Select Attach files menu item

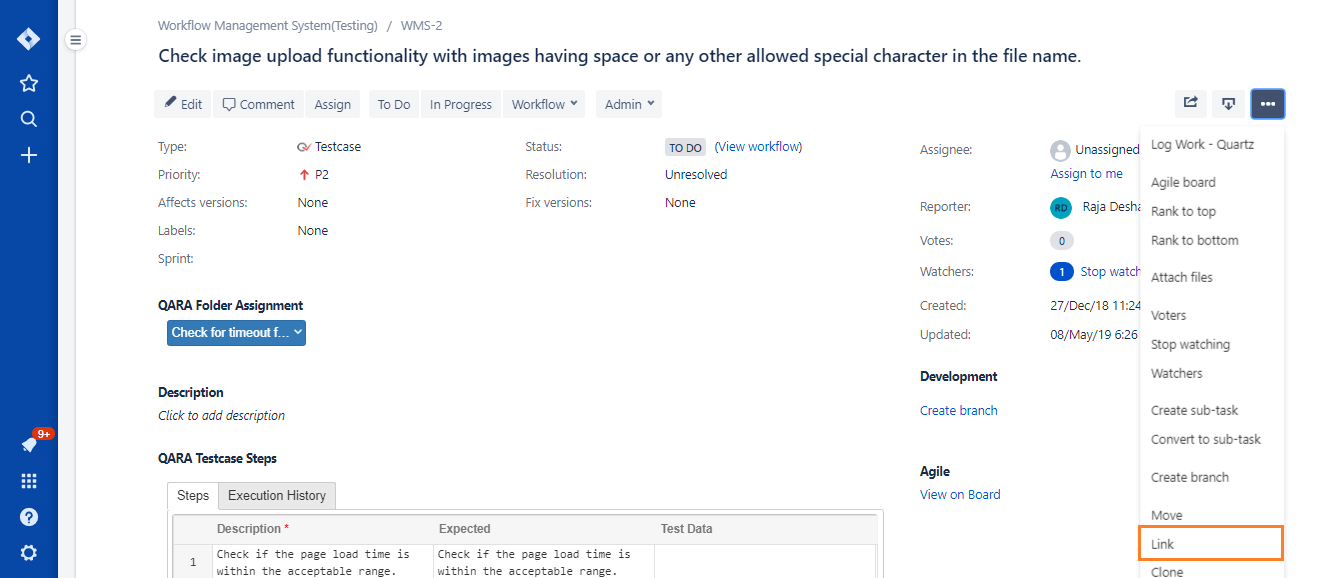coord(1212,278)
